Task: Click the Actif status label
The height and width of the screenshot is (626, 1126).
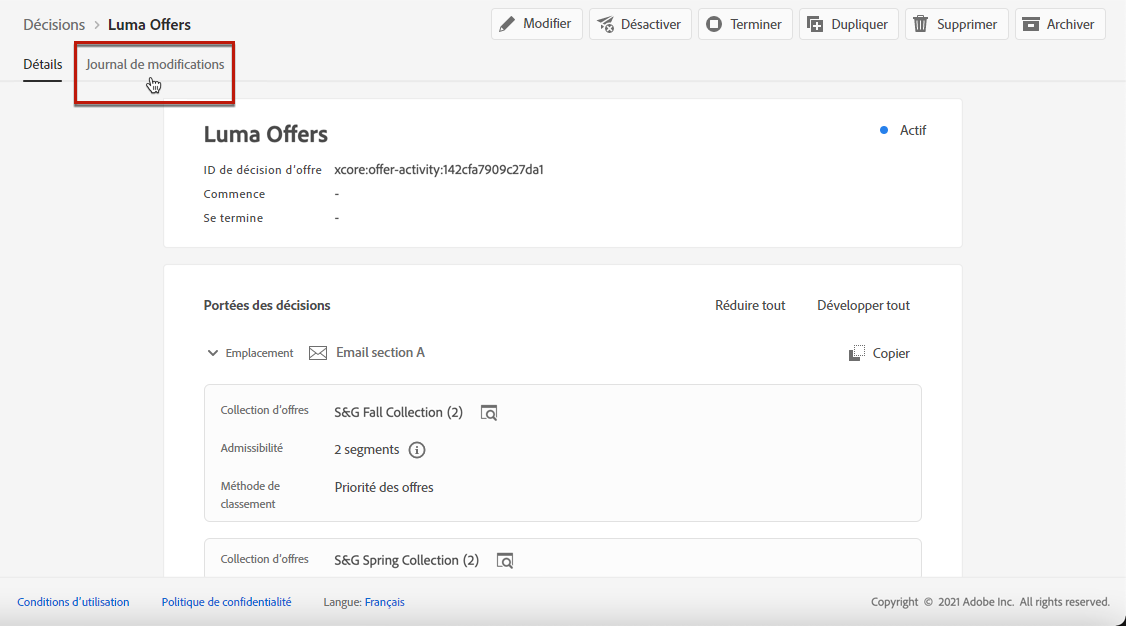Action: (x=913, y=130)
